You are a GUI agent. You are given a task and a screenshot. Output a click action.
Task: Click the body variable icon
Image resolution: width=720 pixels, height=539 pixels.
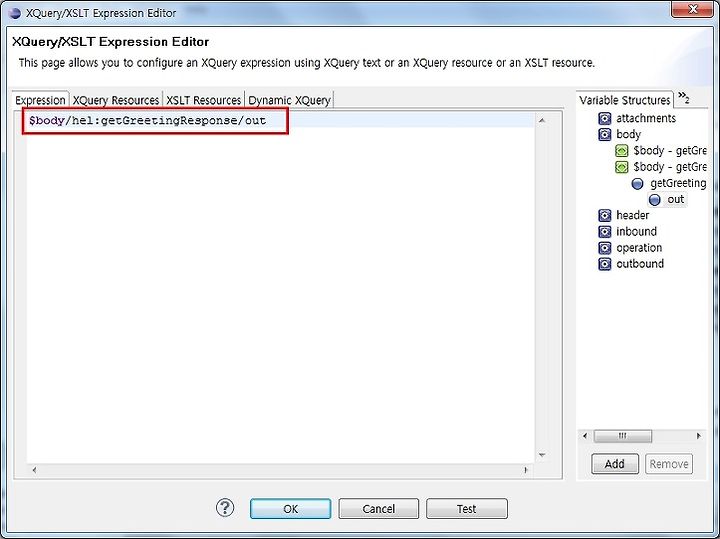(605, 135)
